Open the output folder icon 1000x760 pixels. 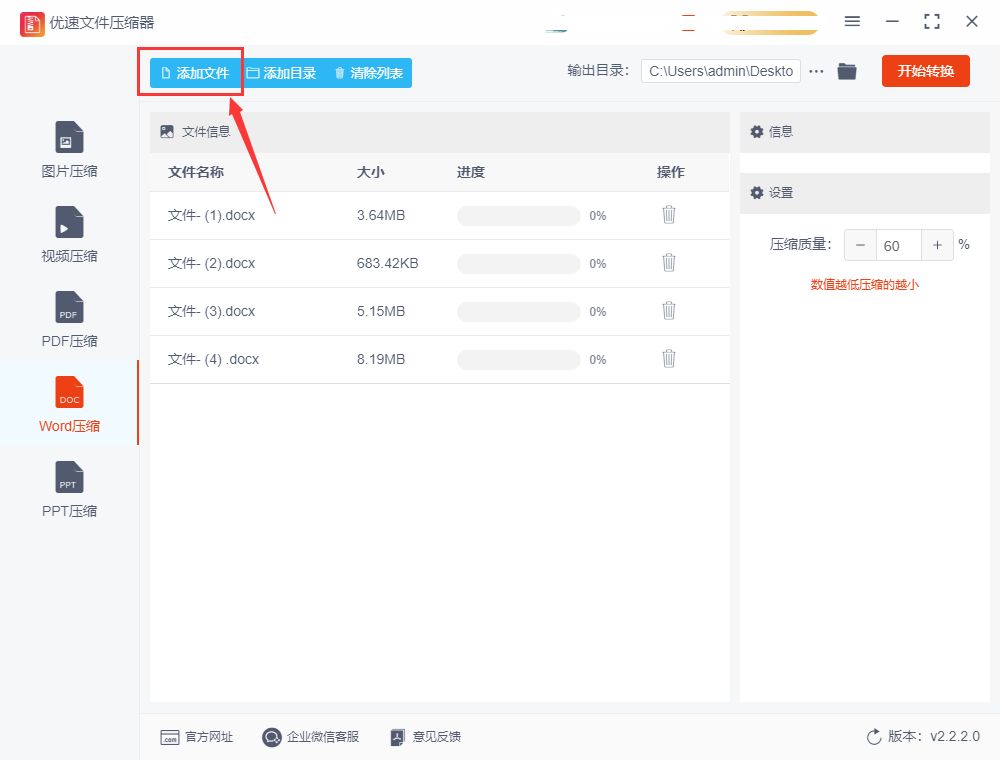pyautogui.click(x=846, y=71)
